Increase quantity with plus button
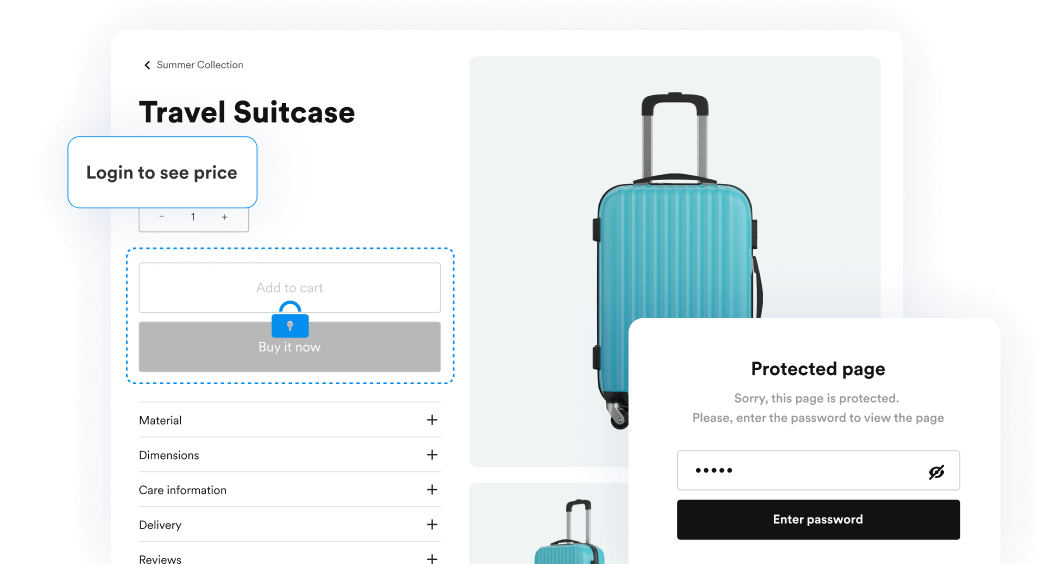1037x564 pixels. pyautogui.click(x=224, y=217)
